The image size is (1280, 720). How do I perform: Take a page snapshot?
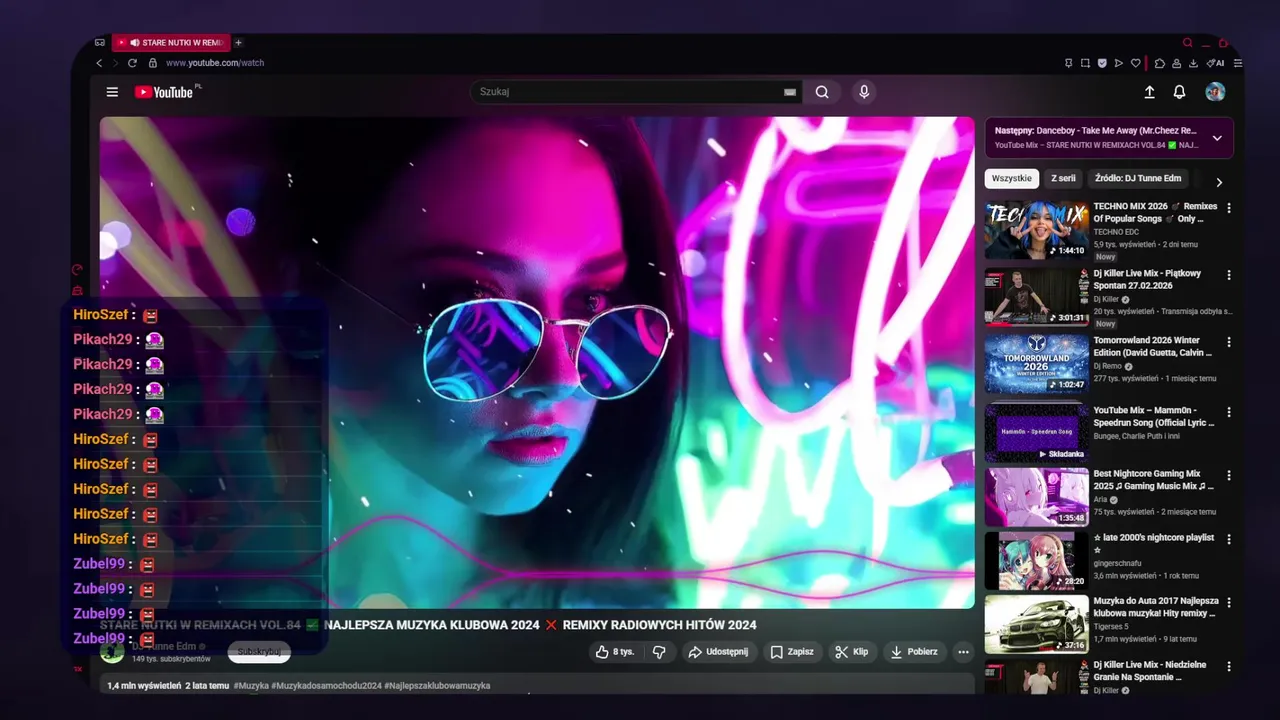coord(1085,63)
